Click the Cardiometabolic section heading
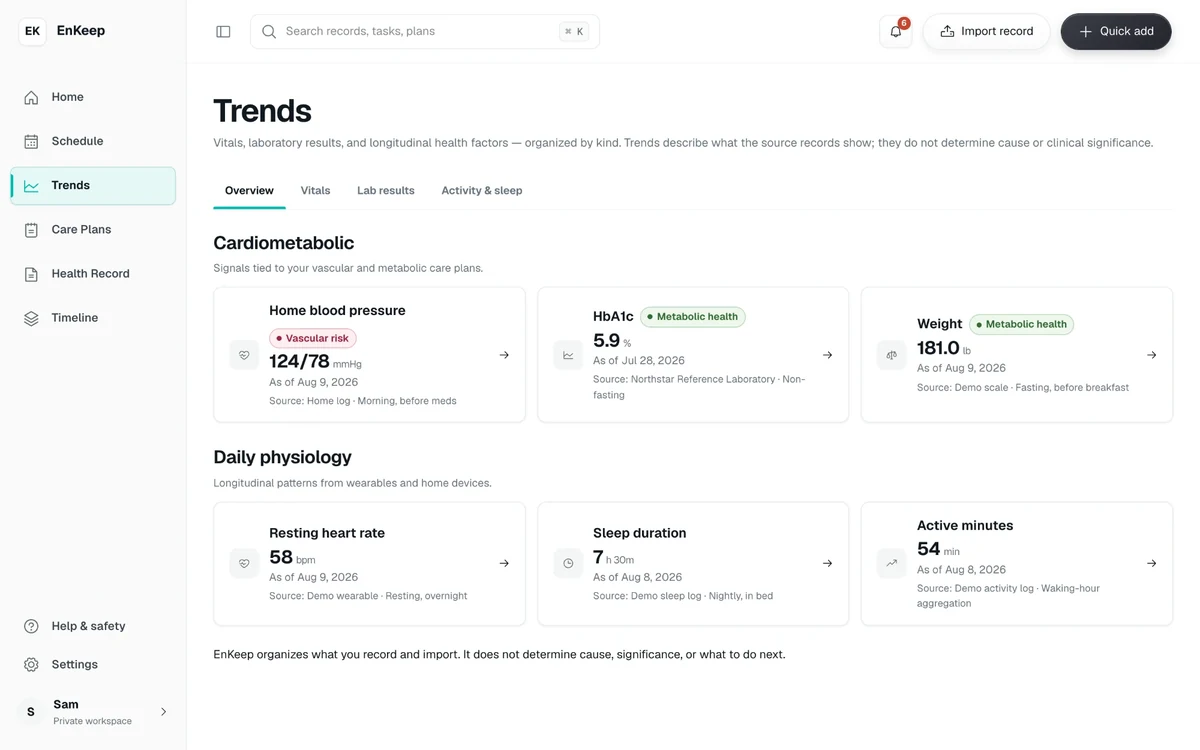The width and height of the screenshot is (1200, 750). [284, 243]
